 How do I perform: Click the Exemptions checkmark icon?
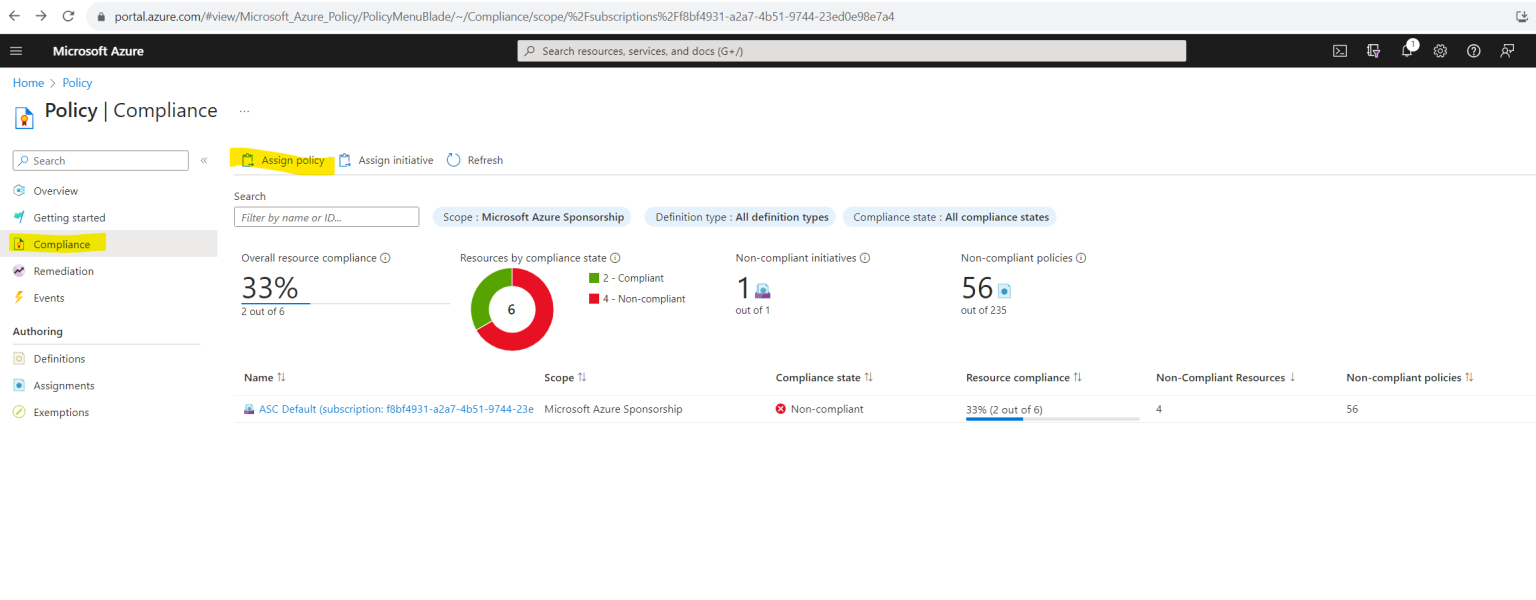point(21,412)
